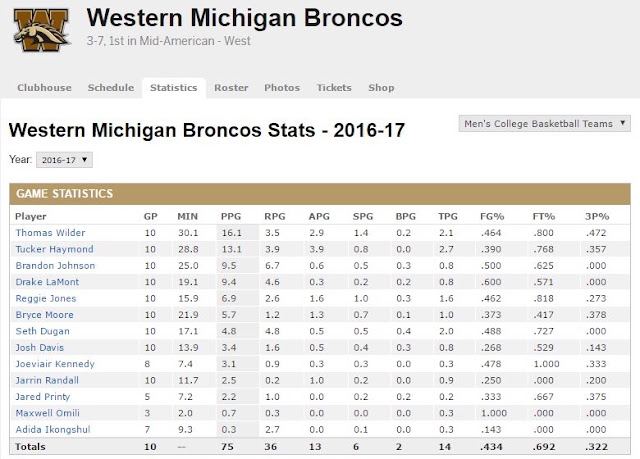Select the Joeviair Kennedy link

(55, 364)
